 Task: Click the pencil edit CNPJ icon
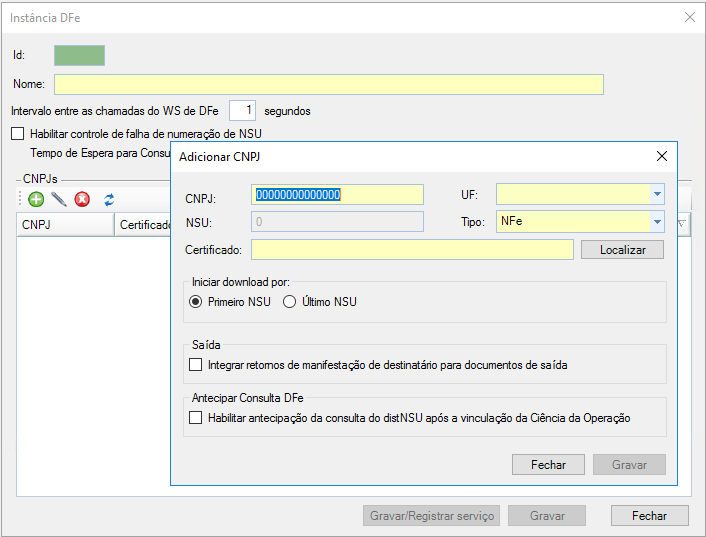point(59,199)
